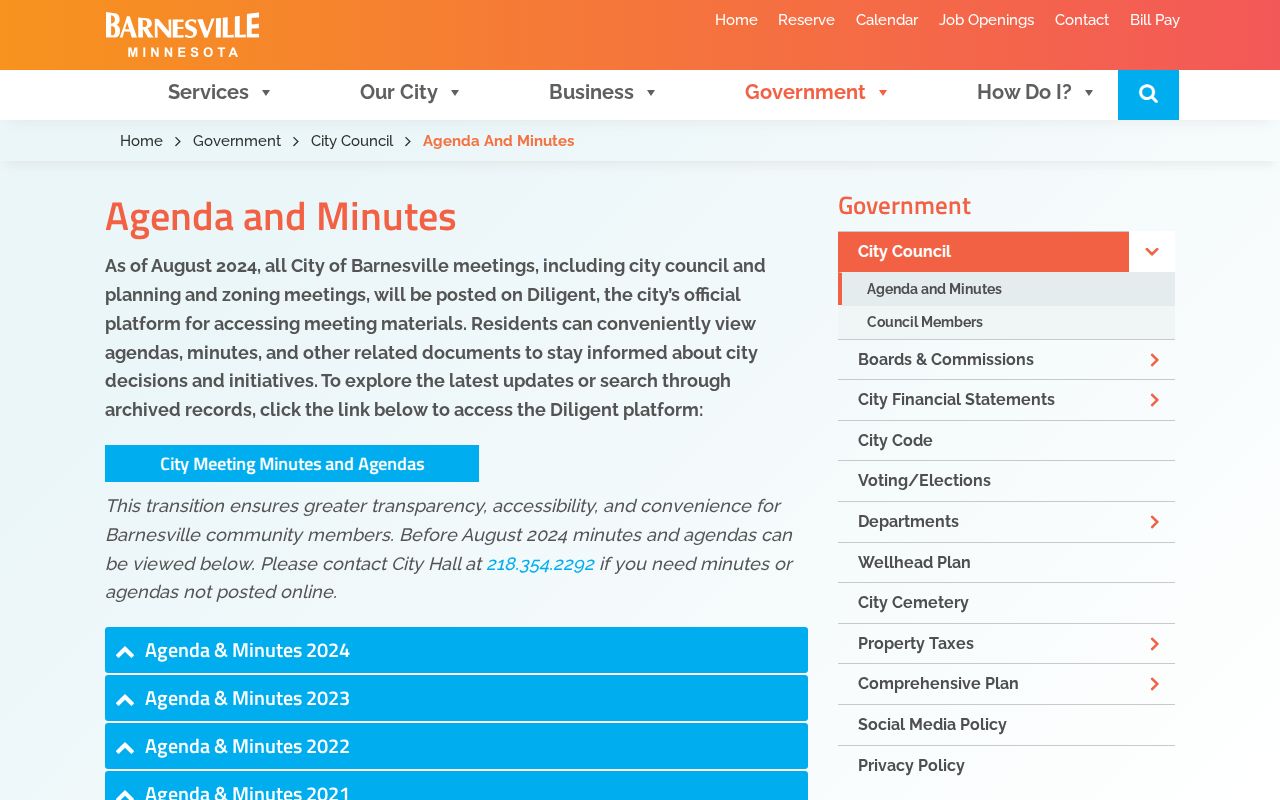The width and height of the screenshot is (1280, 800).
Task: Click the City Meeting Minutes and Agendas button
Action: pyautogui.click(x=292, y=463)
